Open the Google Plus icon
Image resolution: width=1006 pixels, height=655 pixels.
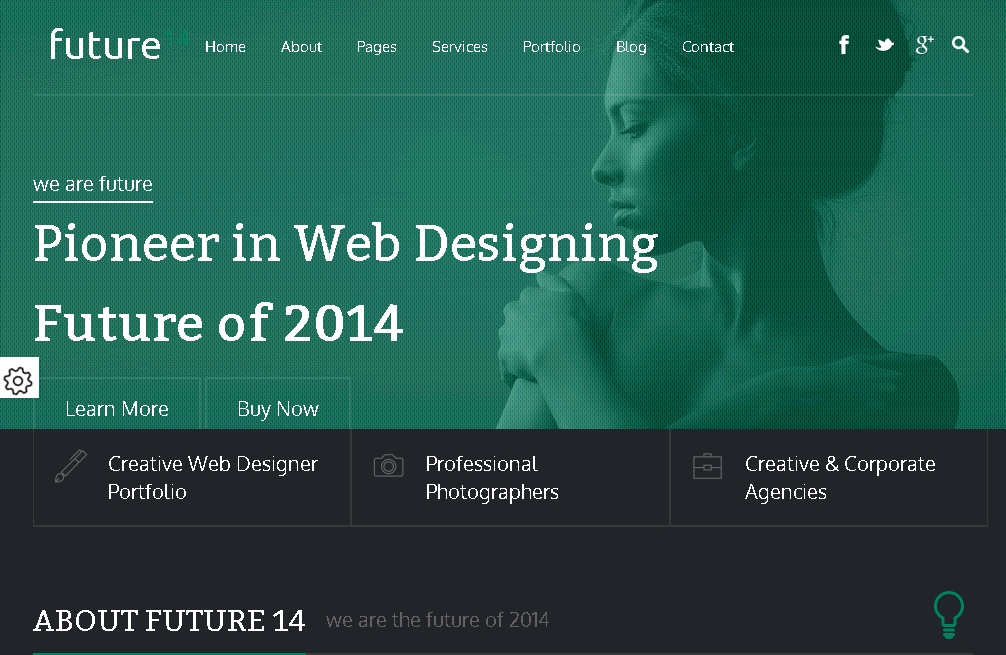pos(923,45)
